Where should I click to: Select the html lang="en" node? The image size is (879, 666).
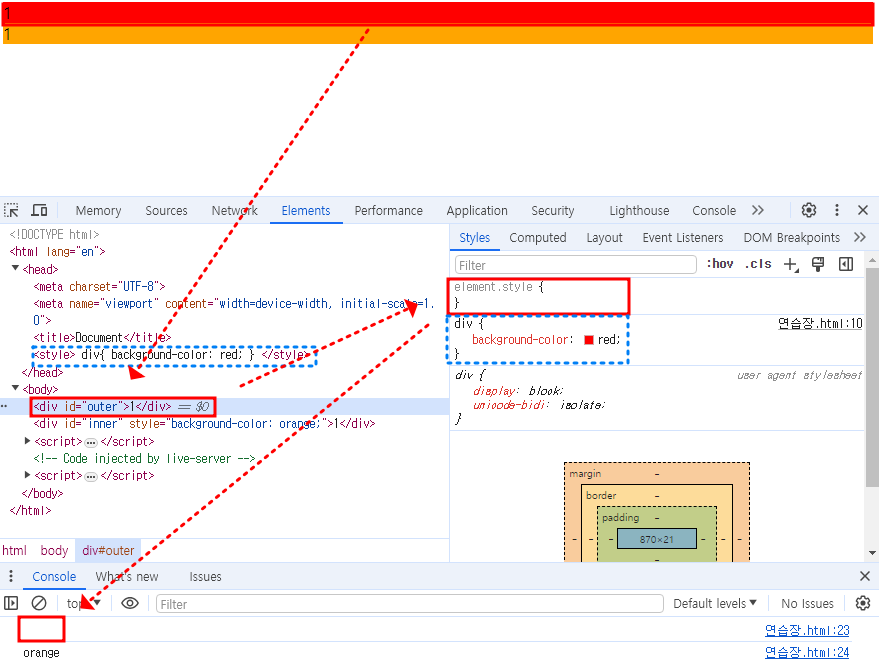pos(57,252)
